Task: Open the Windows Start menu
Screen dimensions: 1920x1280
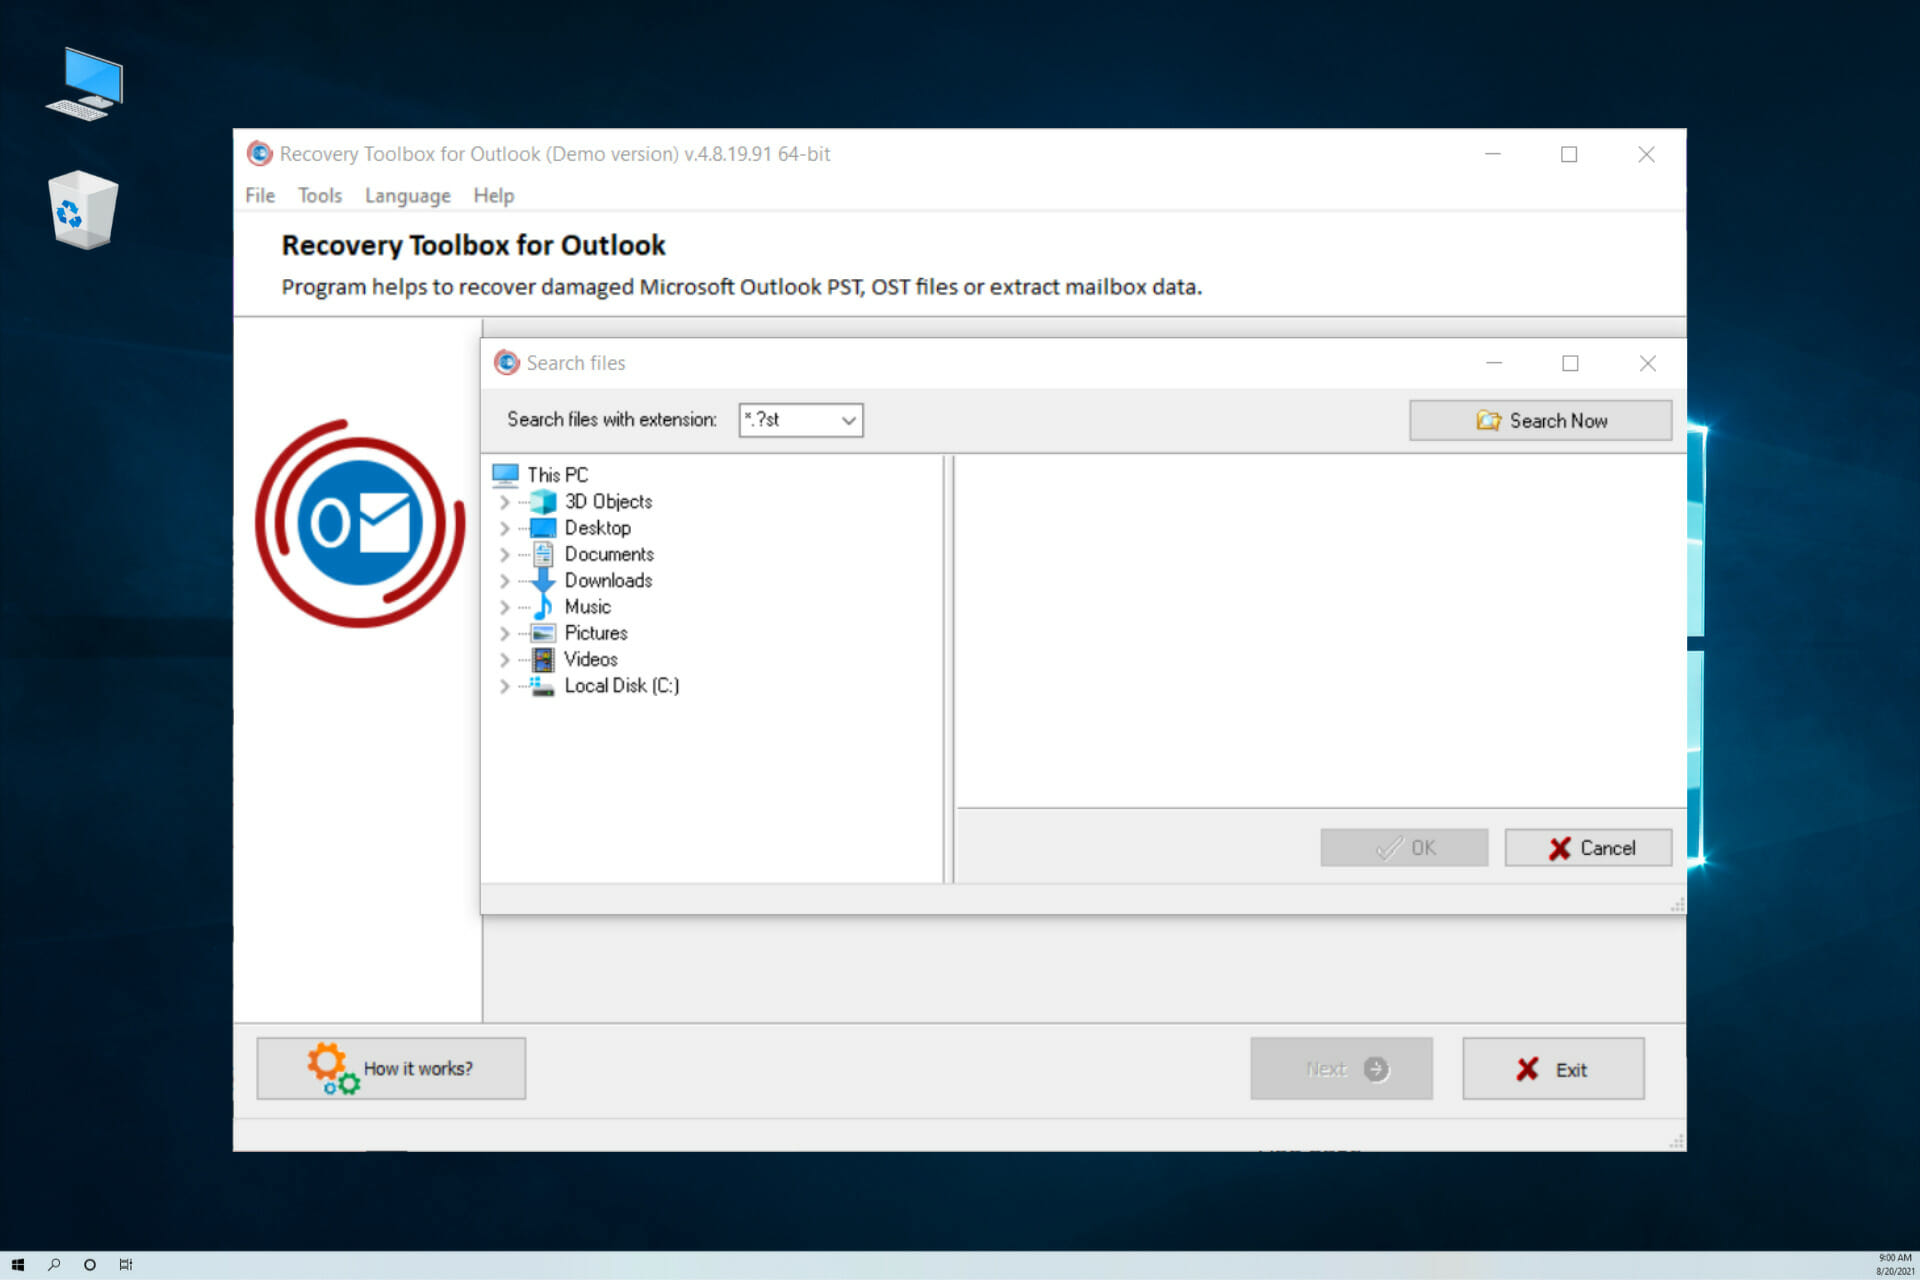Action: coord(18,1265)
